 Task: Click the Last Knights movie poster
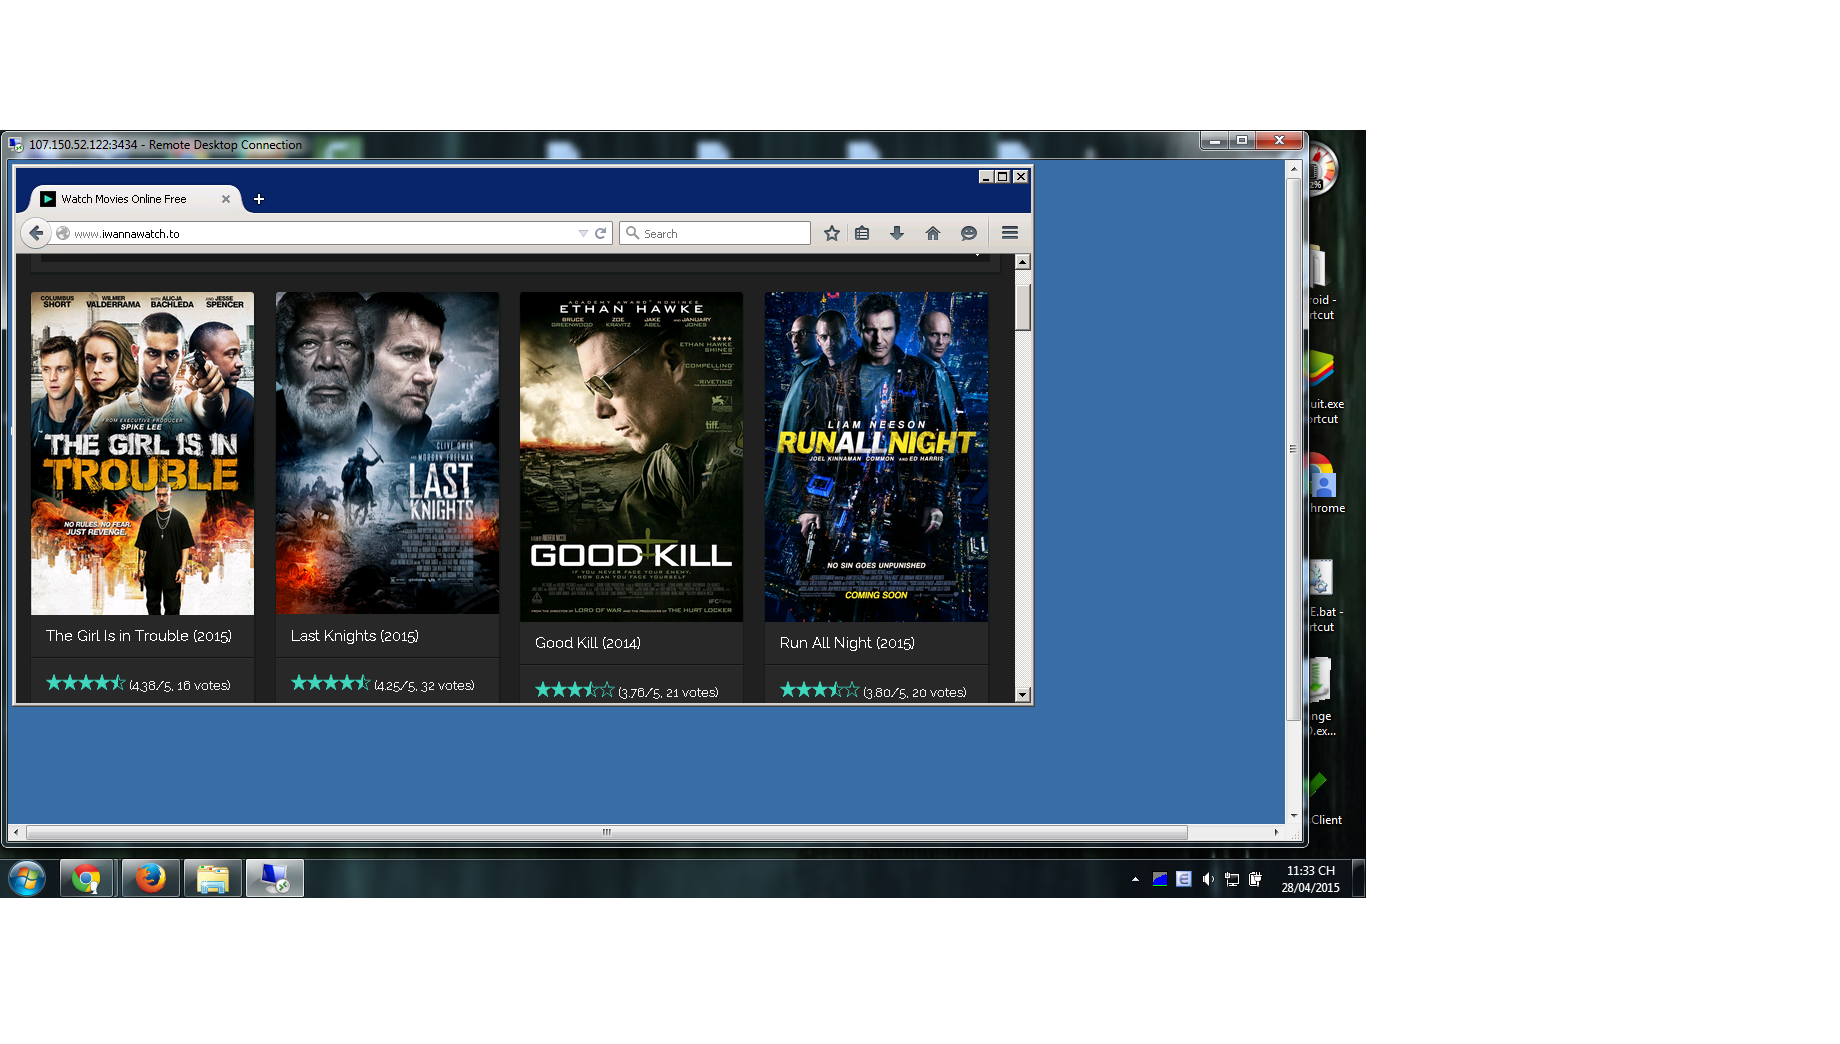coord(387,453)
